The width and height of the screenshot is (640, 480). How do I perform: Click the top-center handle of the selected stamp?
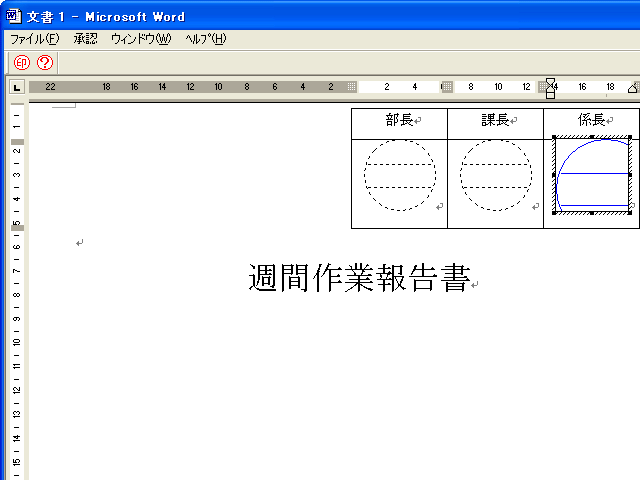[x=592, y=137]
